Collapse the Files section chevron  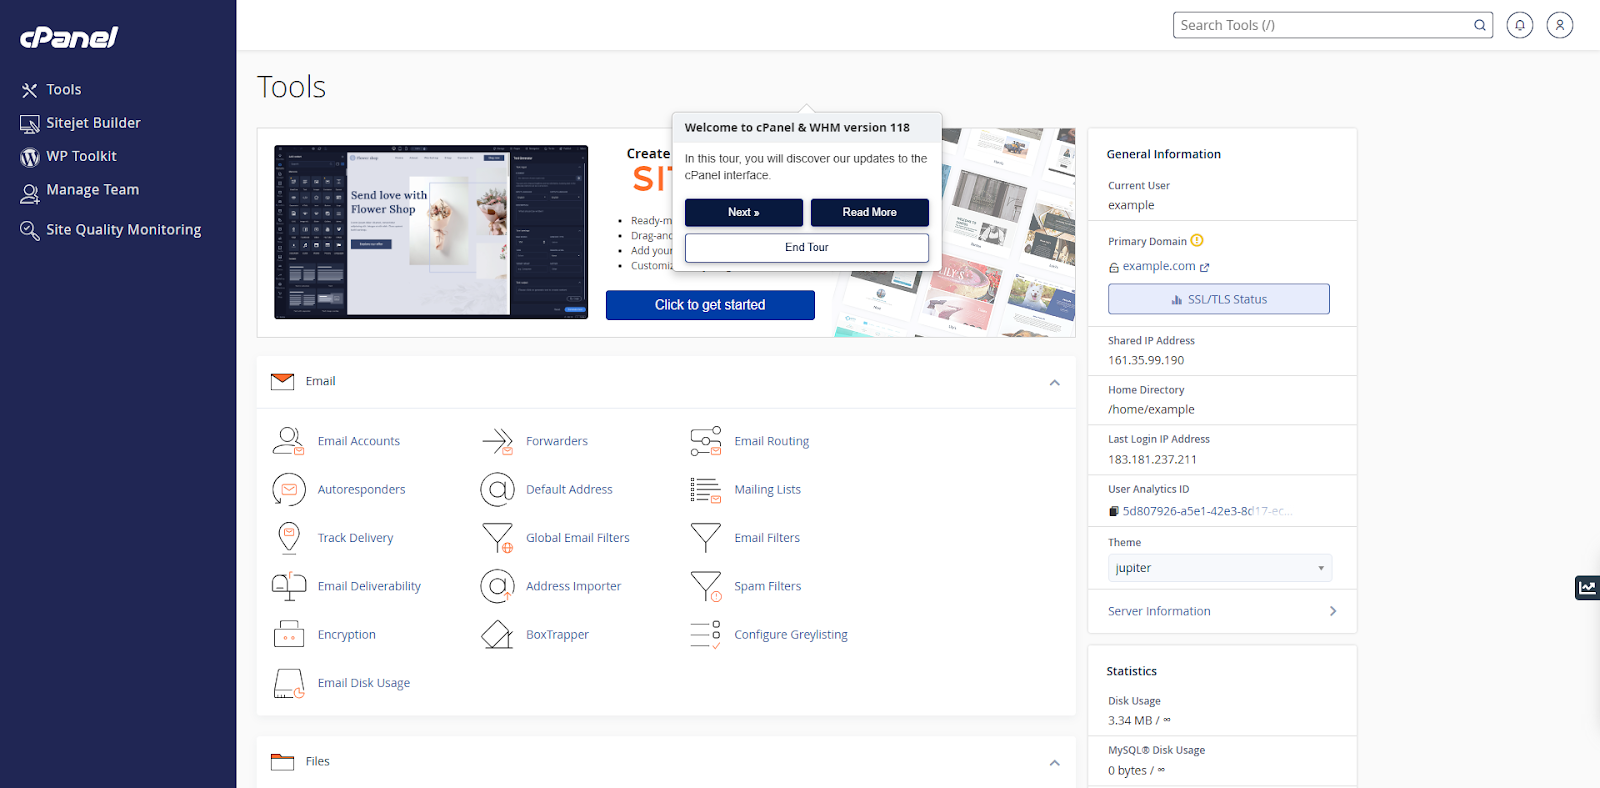point(1054,762)
